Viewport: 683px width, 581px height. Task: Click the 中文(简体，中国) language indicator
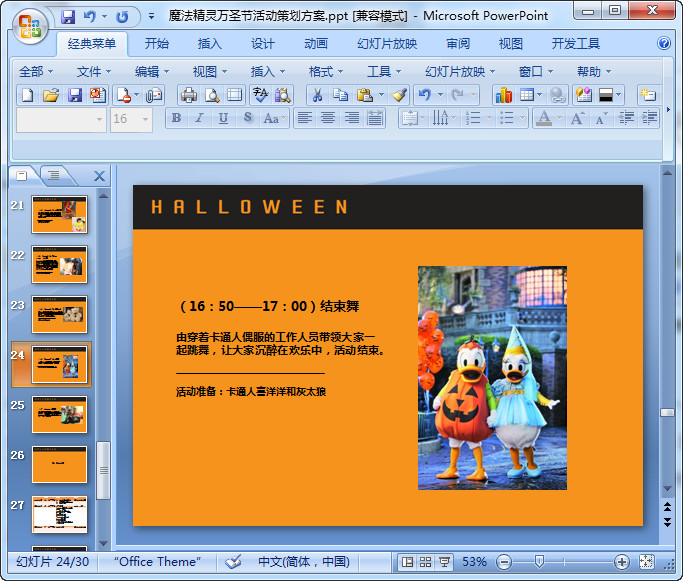(304, 562)
